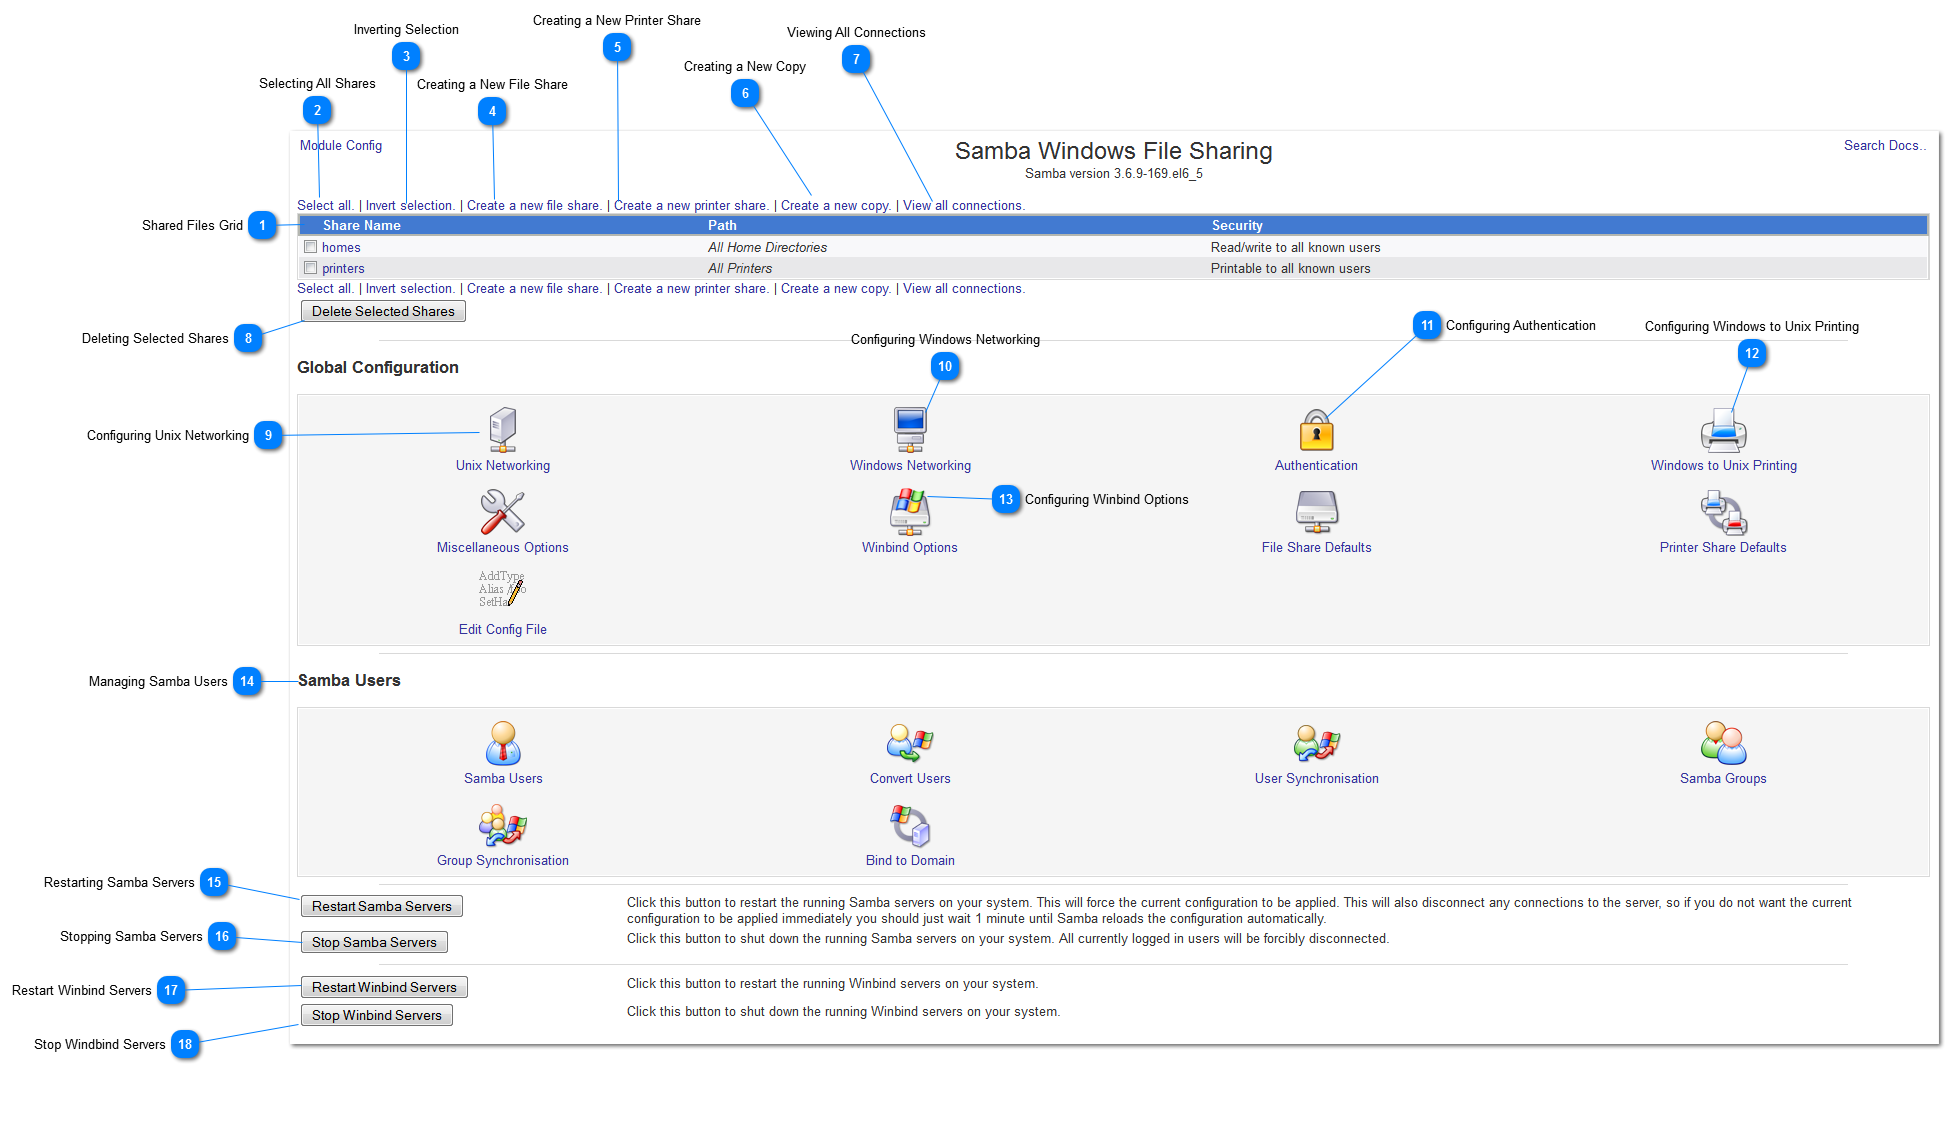Click the Invert selection link under the shares table

410,289
